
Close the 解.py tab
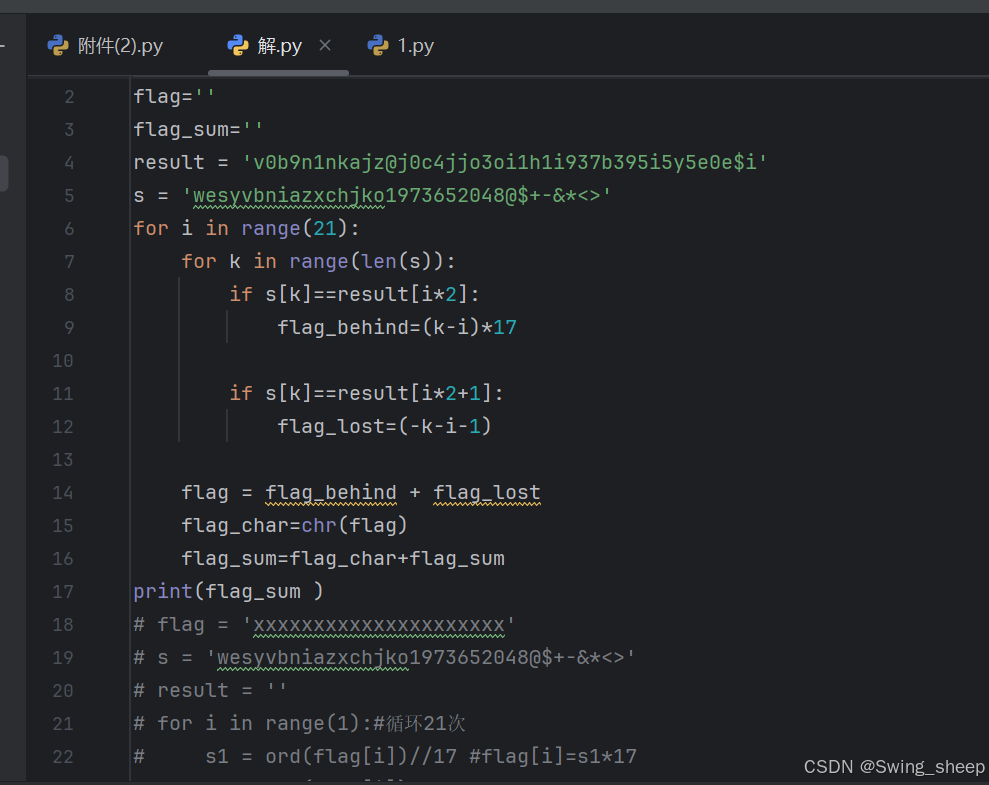coord(325,45)
